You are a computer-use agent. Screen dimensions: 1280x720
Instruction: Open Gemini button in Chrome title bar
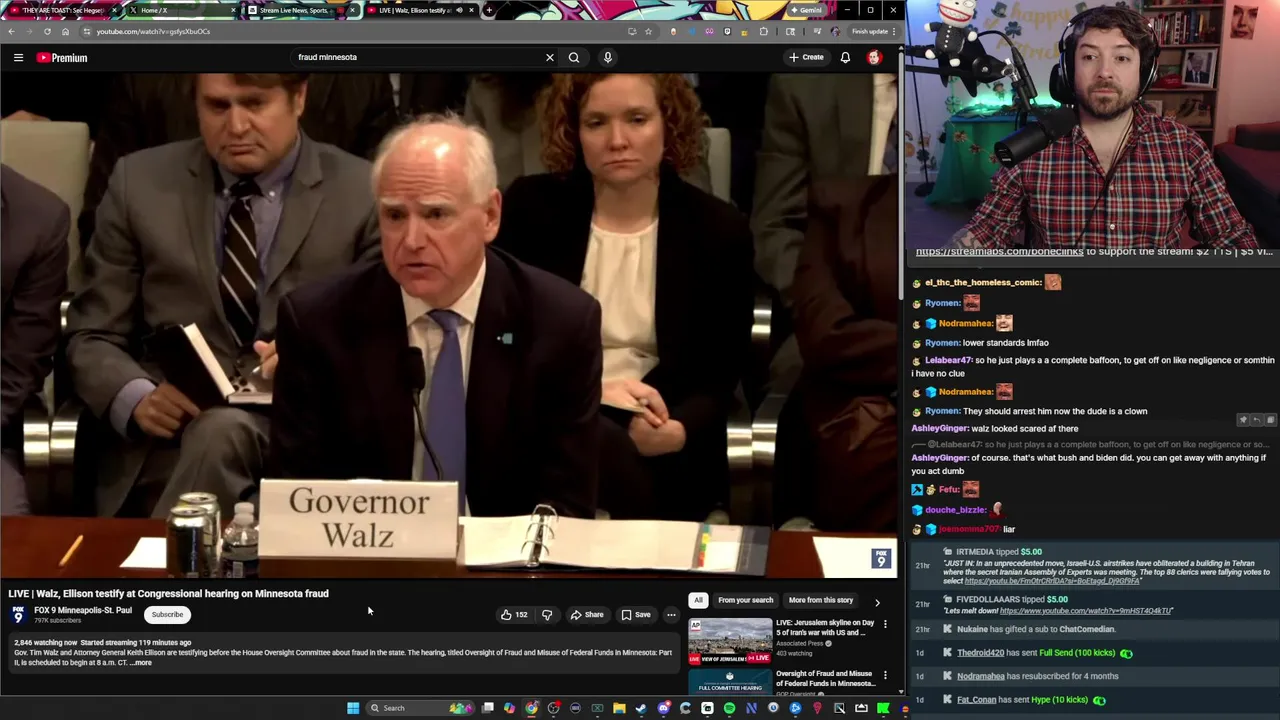pyautogui.click(x=806, y=10)
